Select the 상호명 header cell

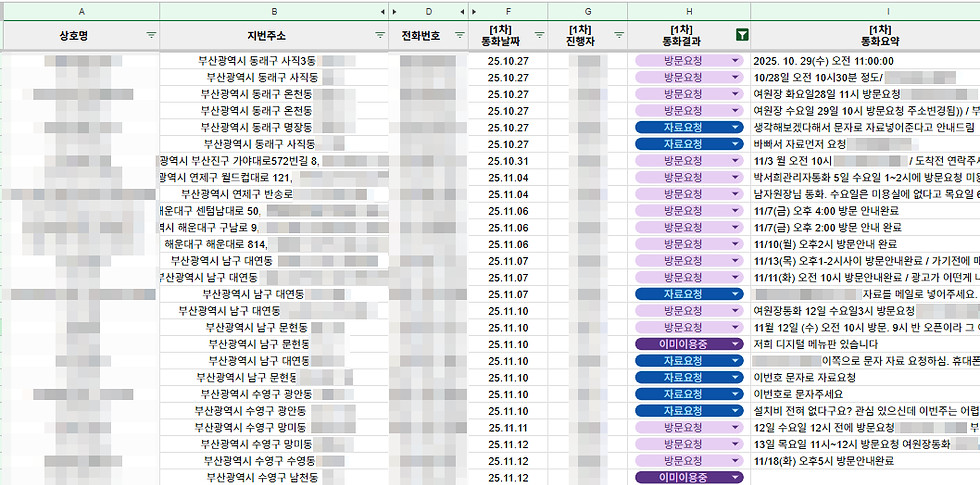(x=82, y=36)
